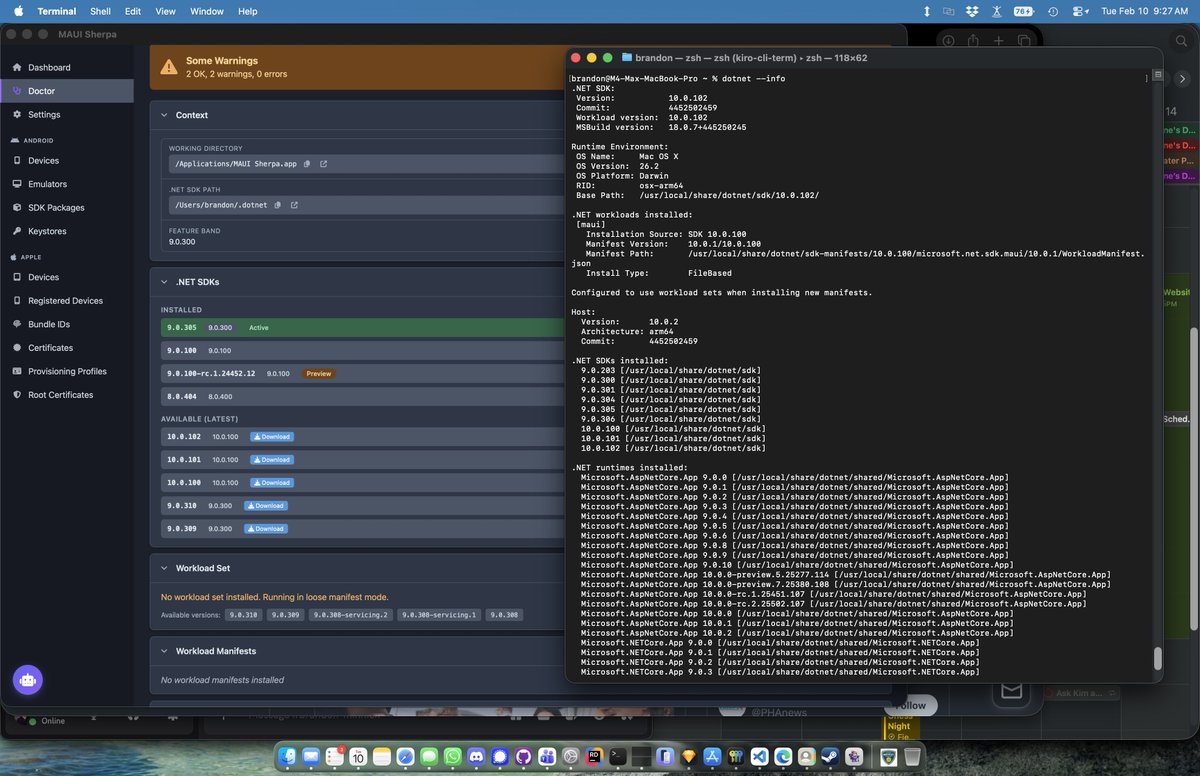Image resolution: width=1200 pixels, height=776 pixels.
Task: Collapse the Workload Set section
Action: [x=165, y=568]
